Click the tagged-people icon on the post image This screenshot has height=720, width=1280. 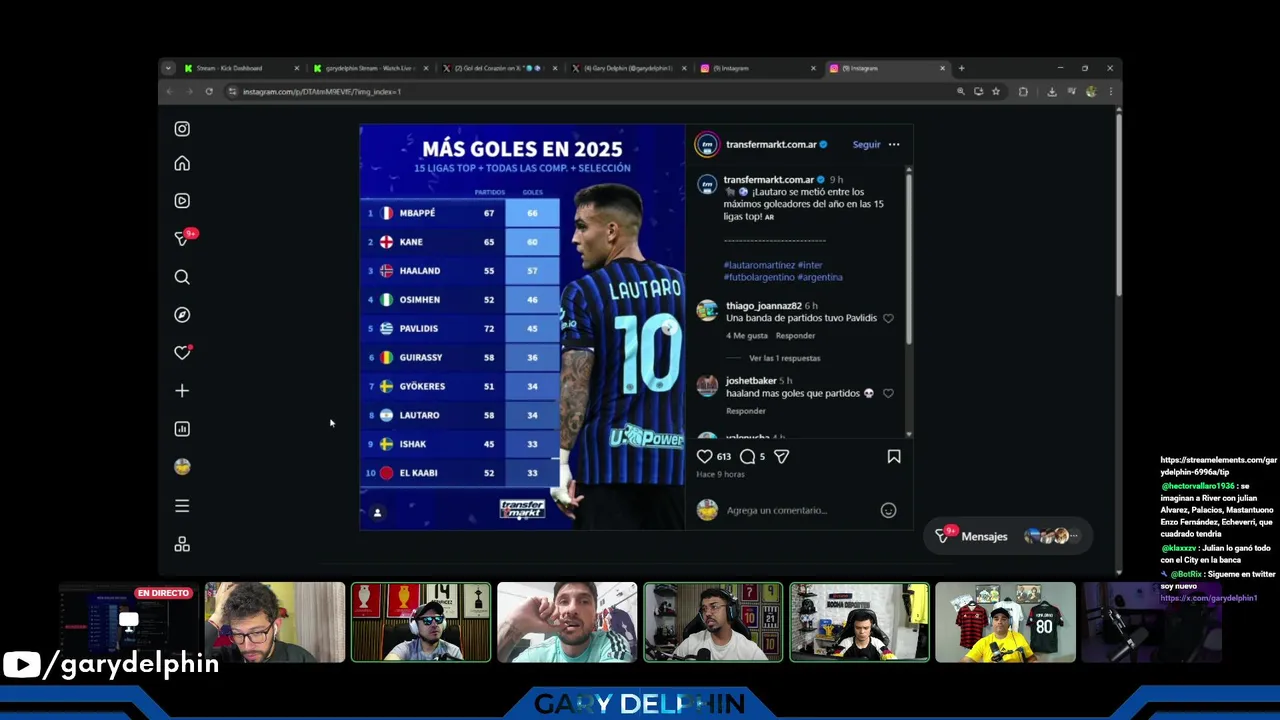tap(377, 512)
